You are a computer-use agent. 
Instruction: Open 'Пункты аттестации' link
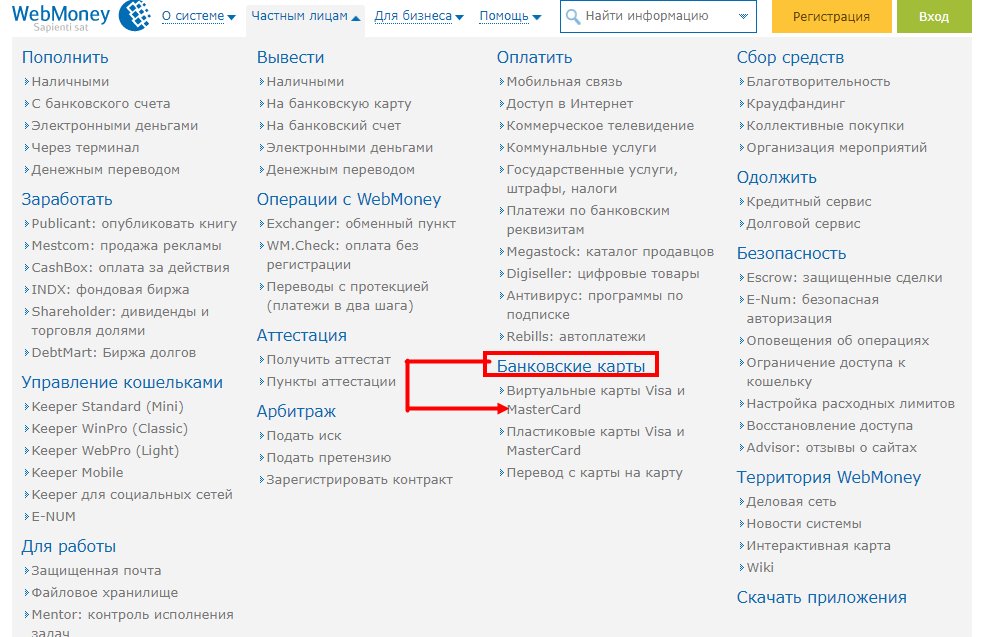point(331,382)
